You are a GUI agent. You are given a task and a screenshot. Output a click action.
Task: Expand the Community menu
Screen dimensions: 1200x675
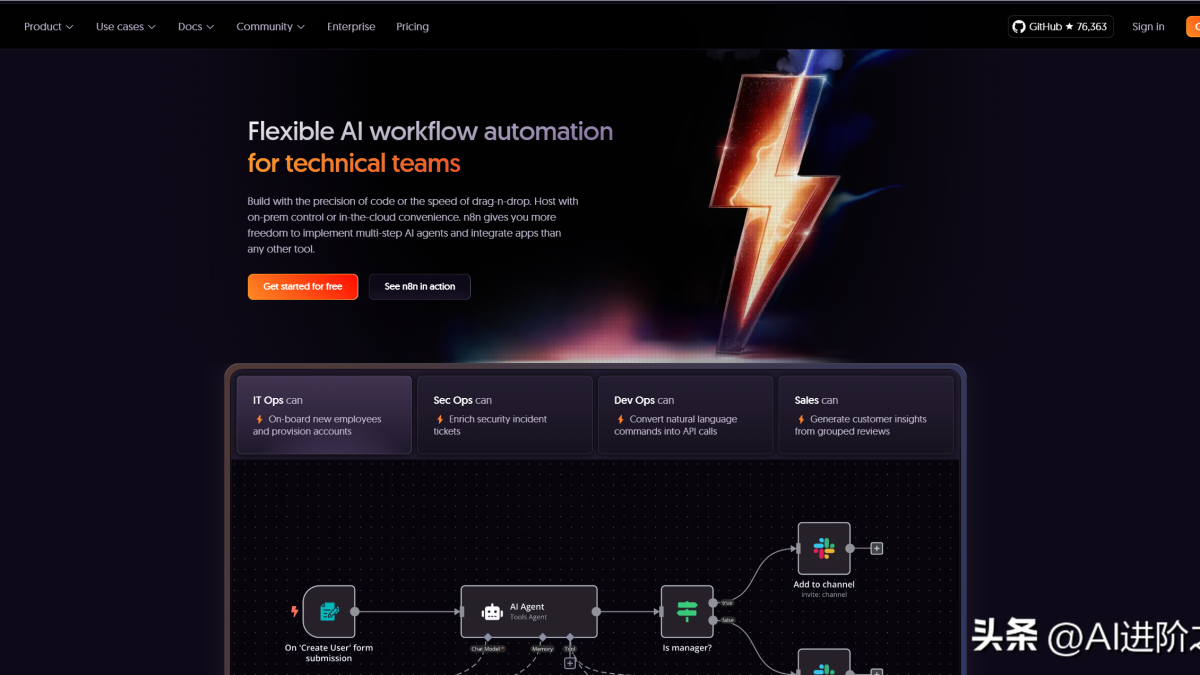click(x=271, y=27)
